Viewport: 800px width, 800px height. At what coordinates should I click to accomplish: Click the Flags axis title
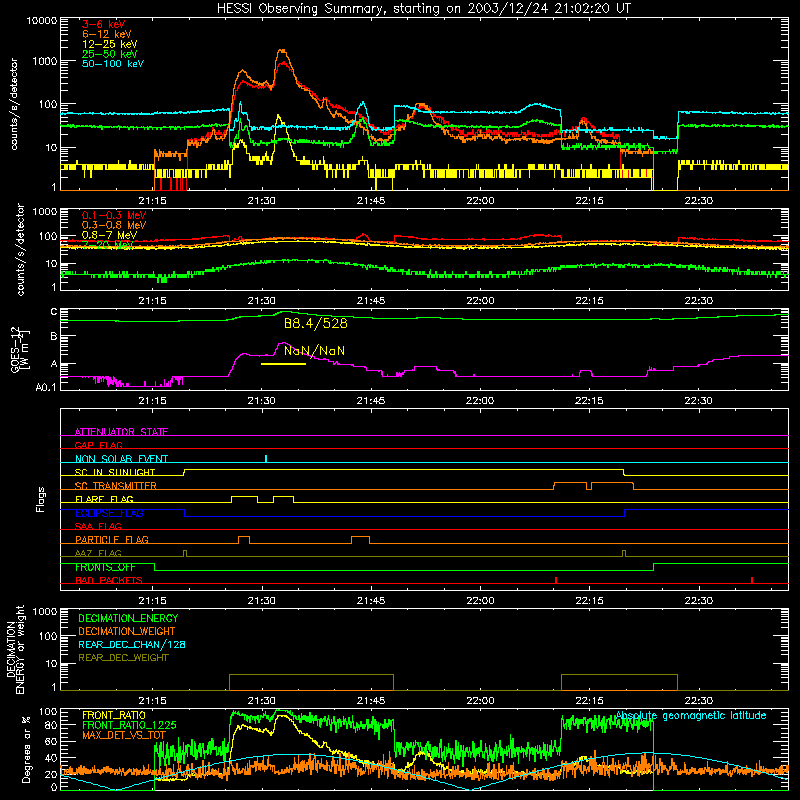[x=41, y=499]
